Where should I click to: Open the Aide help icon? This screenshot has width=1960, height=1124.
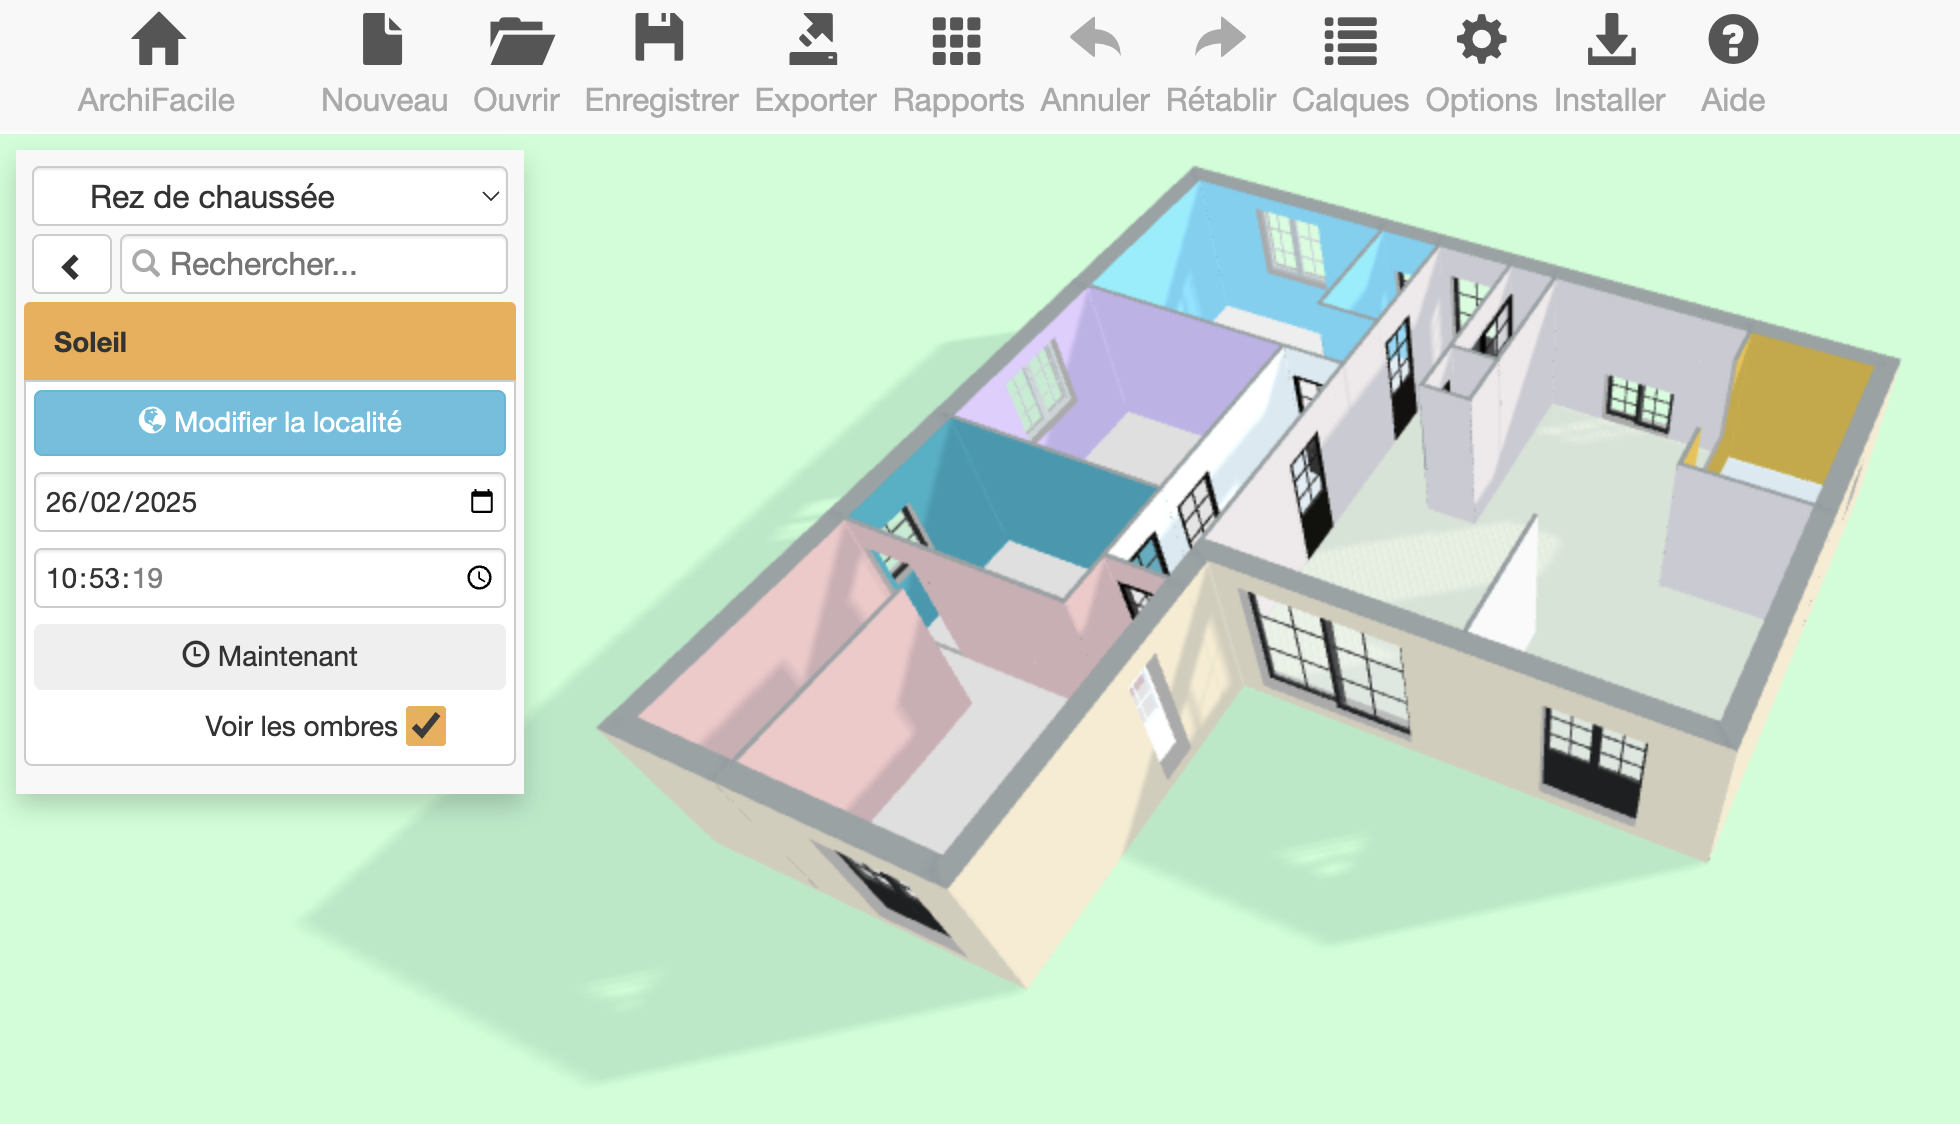click(1733, 40)
